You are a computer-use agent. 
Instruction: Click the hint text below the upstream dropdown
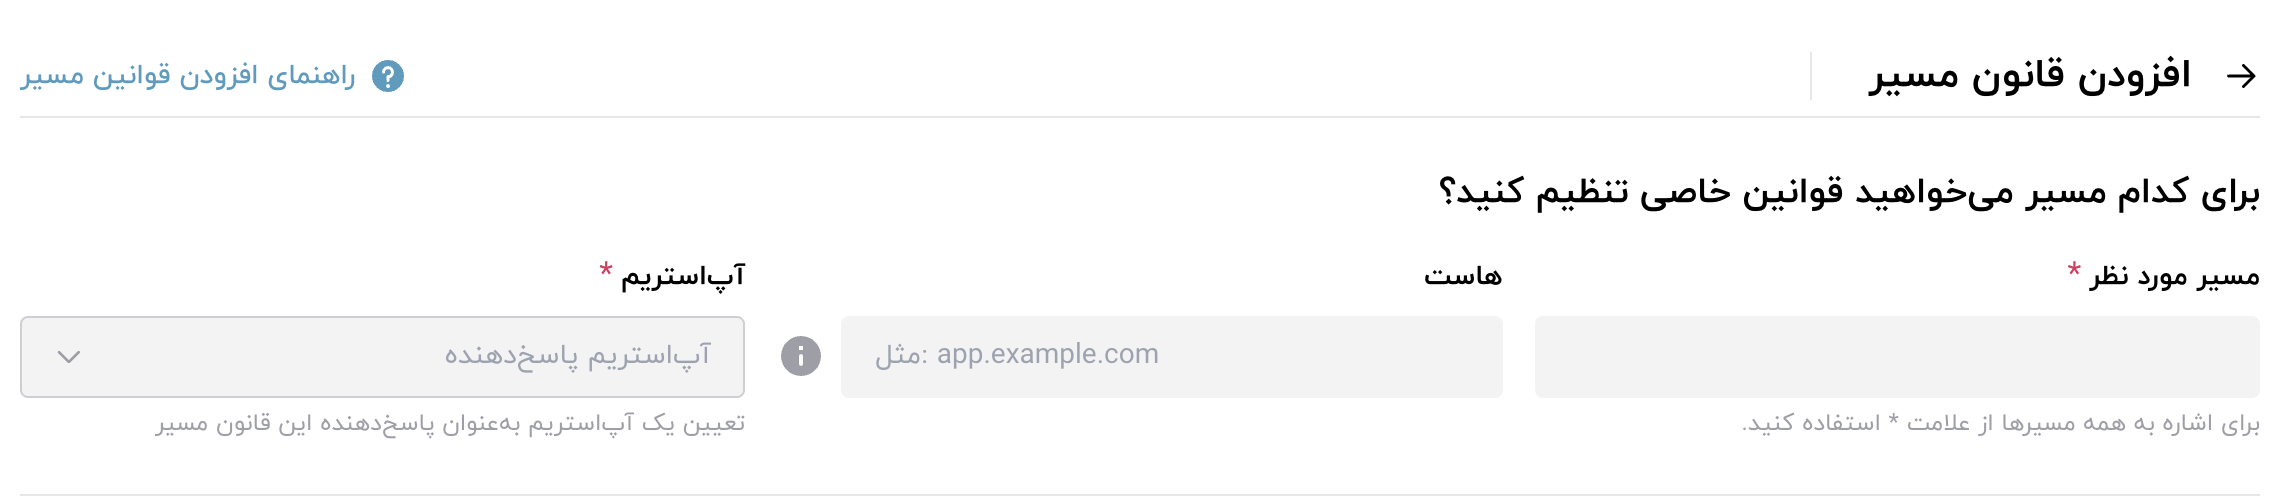tap(450, 424)
